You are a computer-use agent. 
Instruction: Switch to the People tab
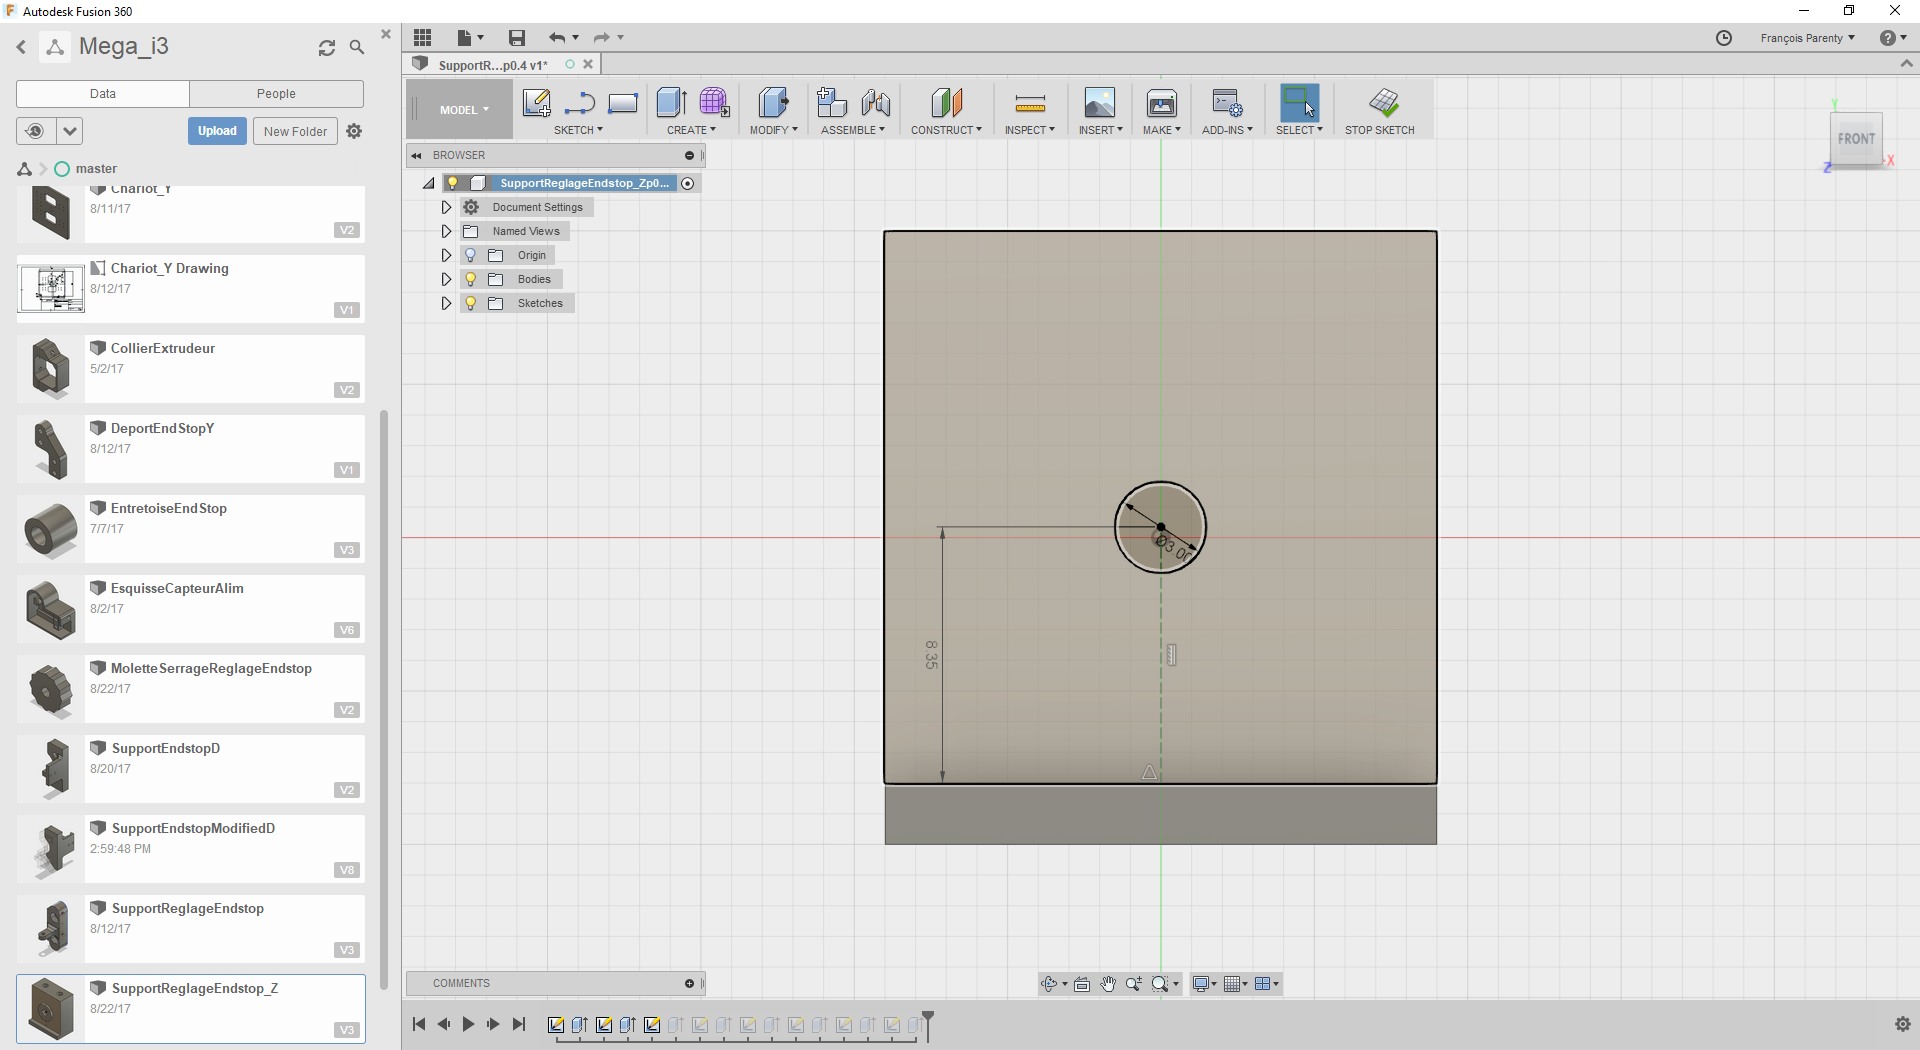click(276, 94)
